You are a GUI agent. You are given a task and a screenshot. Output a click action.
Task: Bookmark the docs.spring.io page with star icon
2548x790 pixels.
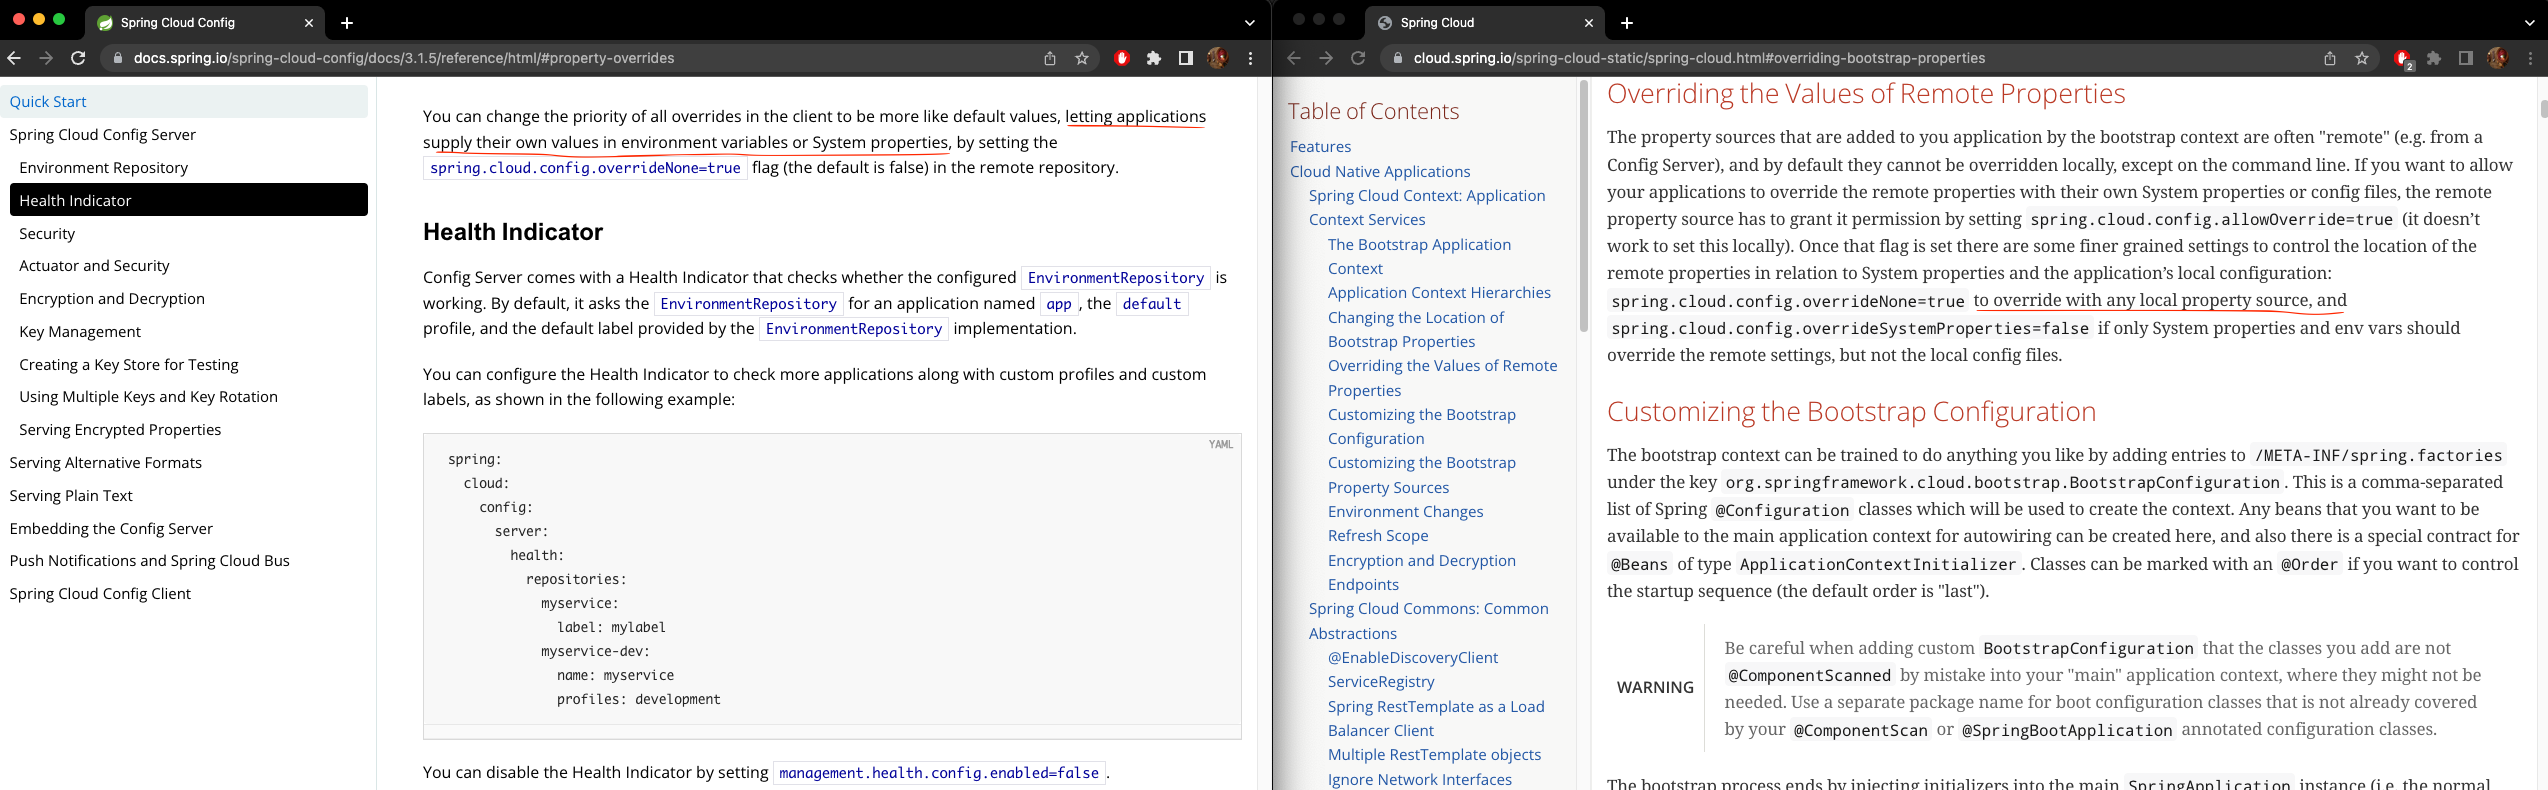[x=1082, y=58]
